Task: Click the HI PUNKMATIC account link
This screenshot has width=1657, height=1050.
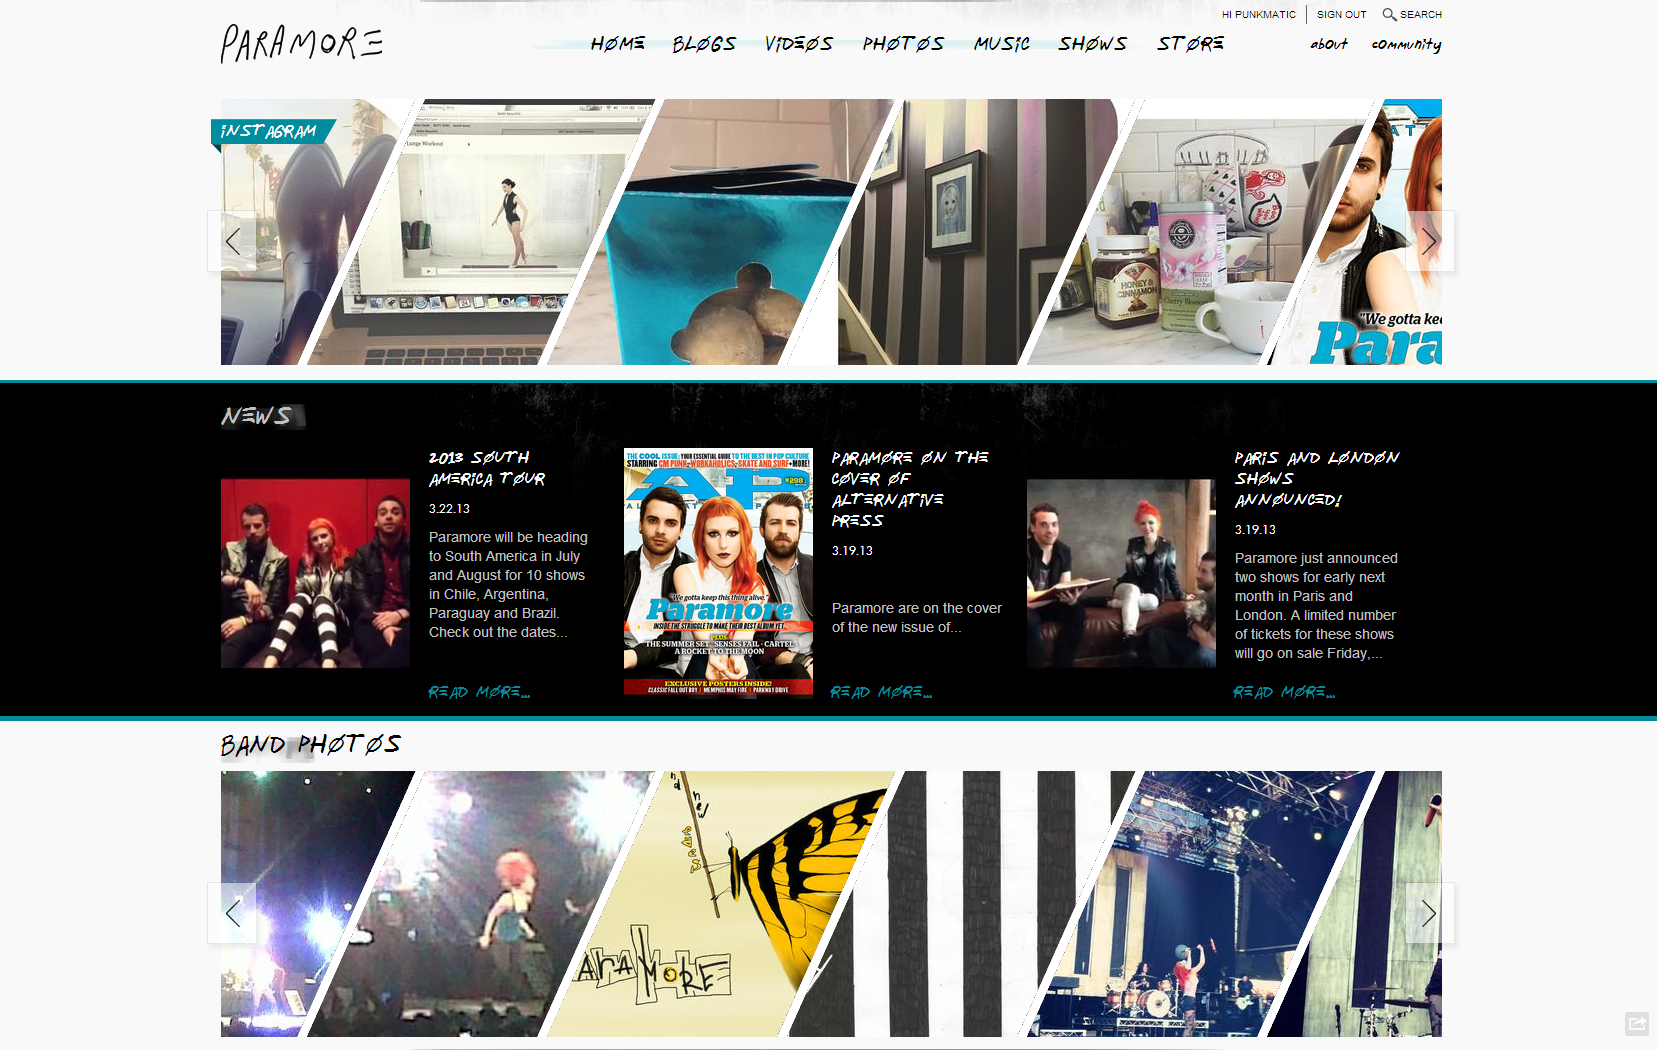Action: pyautogui.click(x=1258, y=14)
